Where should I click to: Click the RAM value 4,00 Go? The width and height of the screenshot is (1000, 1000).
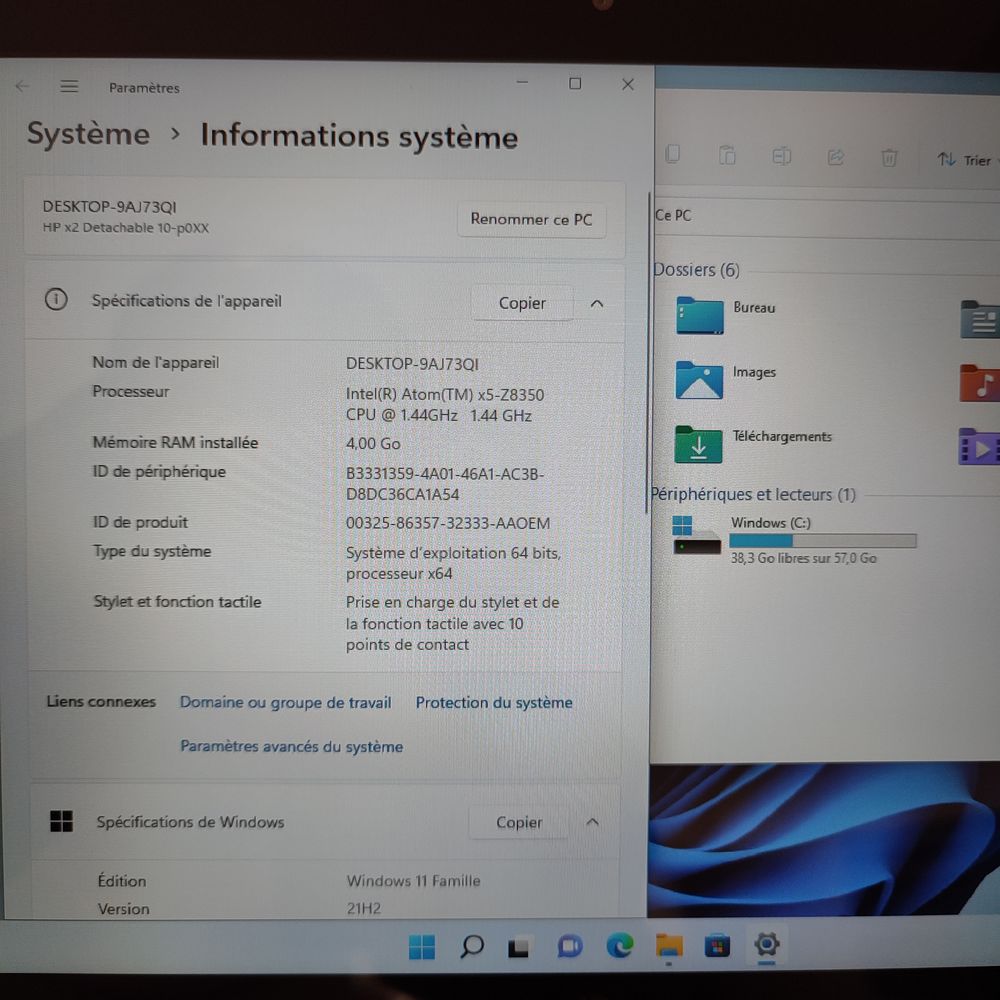pyautogui.click(x=372, y=443)
